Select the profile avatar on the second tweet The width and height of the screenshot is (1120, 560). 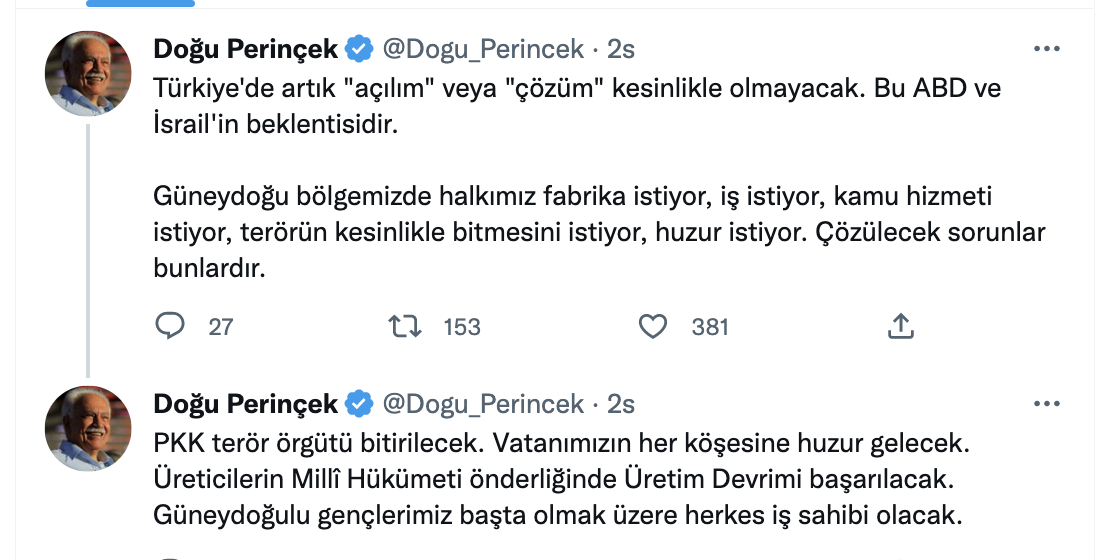(88, 429)
